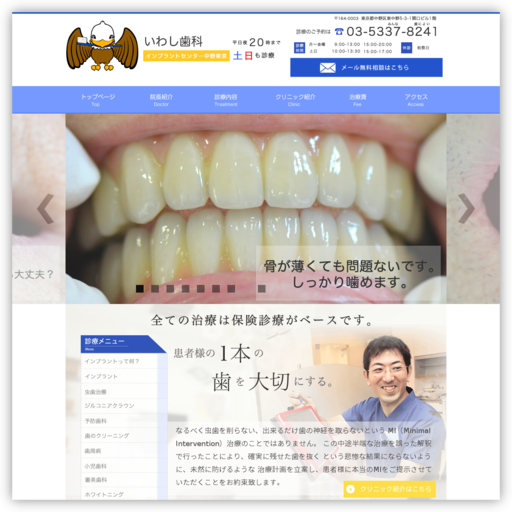Click phone number 03-5337-8241
Viewport: 512px width, 512px height.
click(x=392, y=31)
